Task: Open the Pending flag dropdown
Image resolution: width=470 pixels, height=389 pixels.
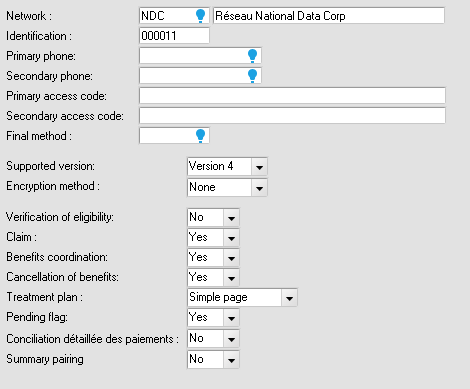Action: pyautogui.click(x=231, y=318)
